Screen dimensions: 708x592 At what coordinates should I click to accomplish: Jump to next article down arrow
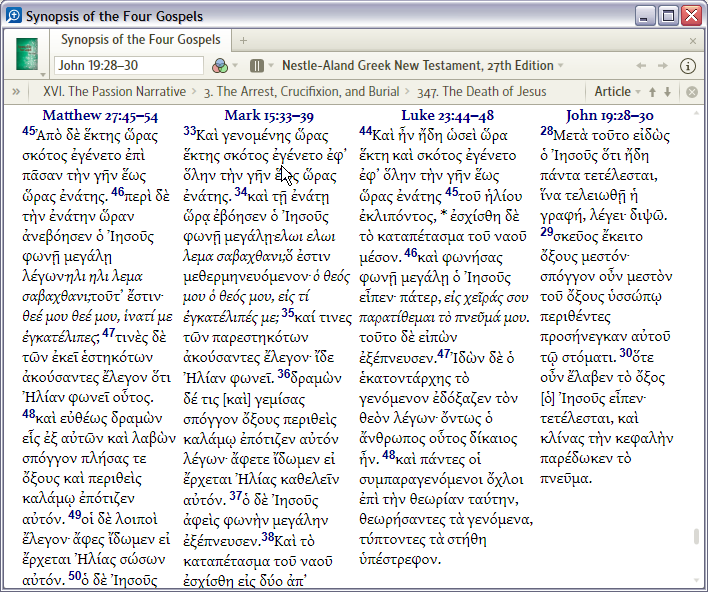coord(667,92)
